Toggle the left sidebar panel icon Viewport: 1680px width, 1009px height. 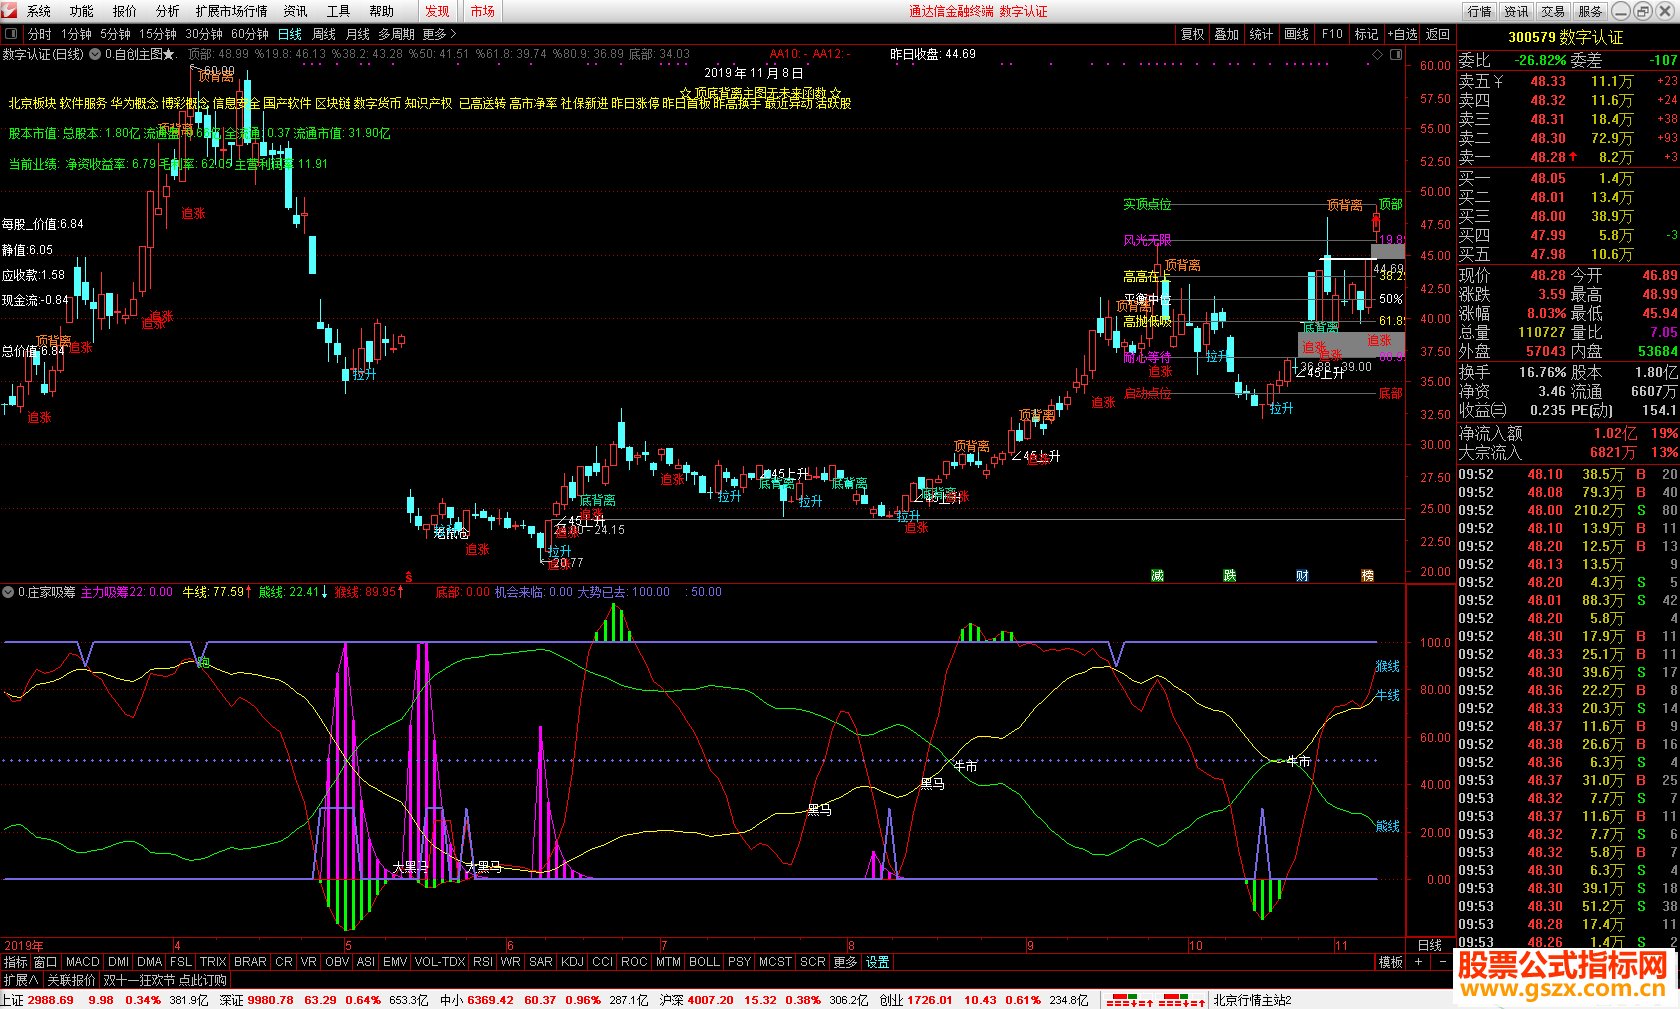[10, 34]
